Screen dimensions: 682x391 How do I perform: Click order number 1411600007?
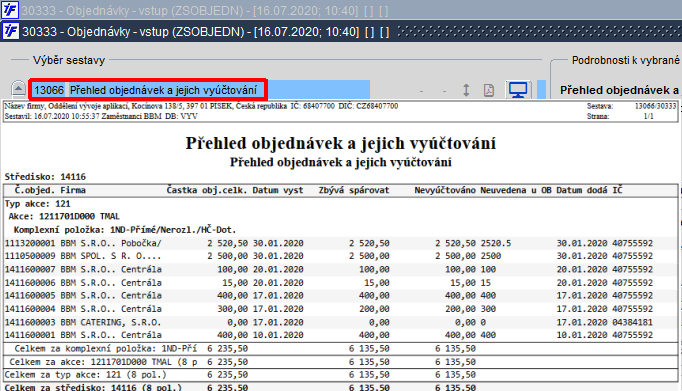pos(30,269)
